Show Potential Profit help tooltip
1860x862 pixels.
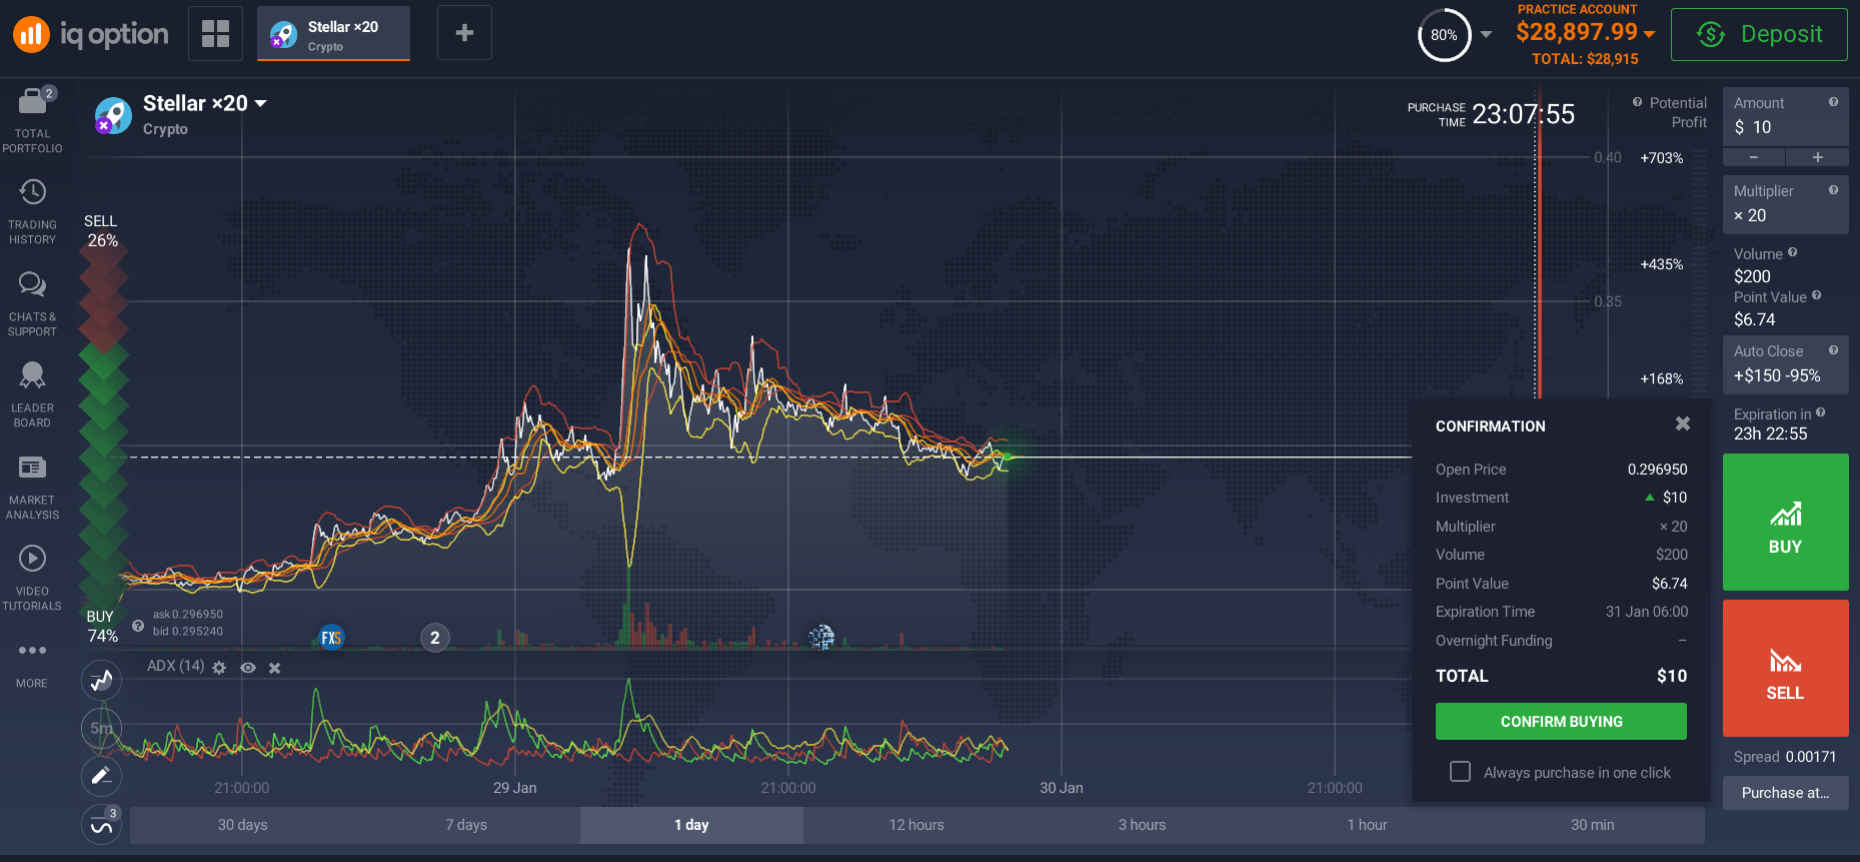pyautogui.click(x=1637, y=102)
